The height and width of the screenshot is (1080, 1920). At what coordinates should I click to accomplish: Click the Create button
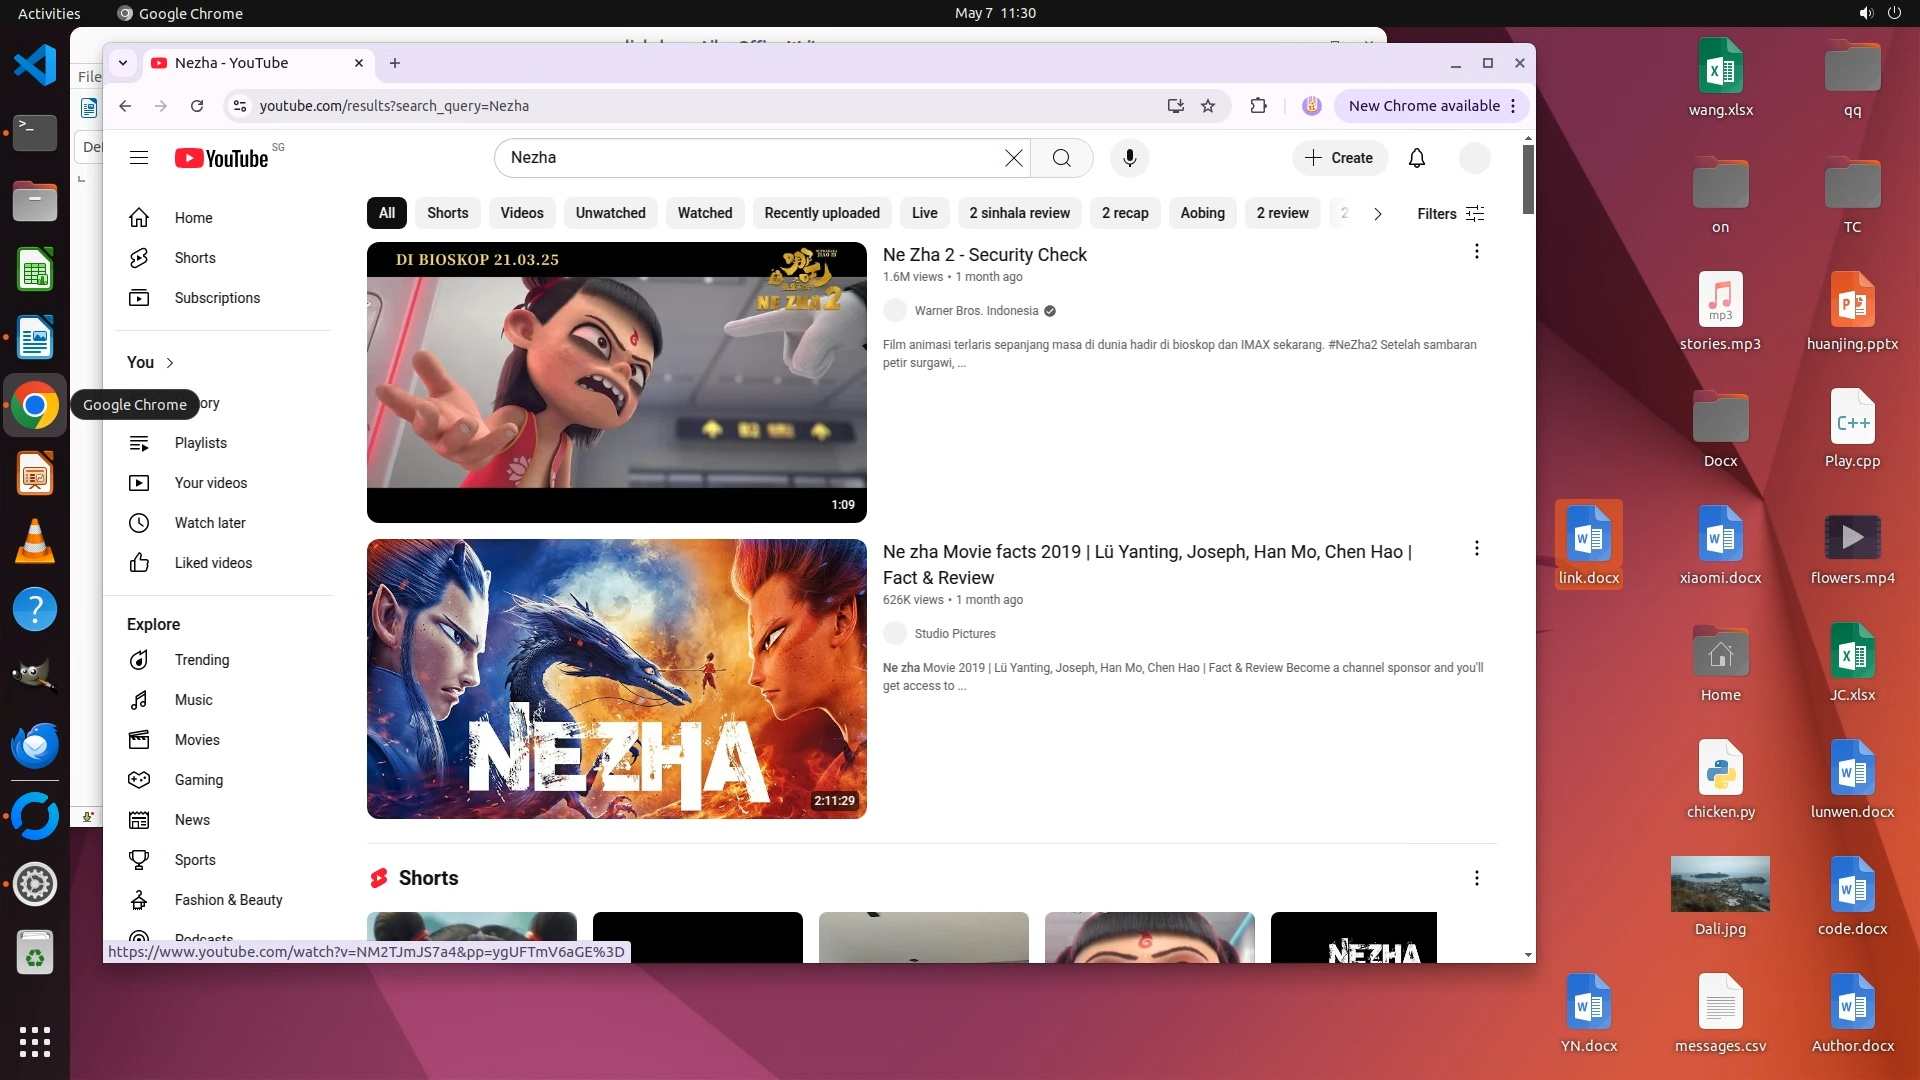click(1338, 158)
